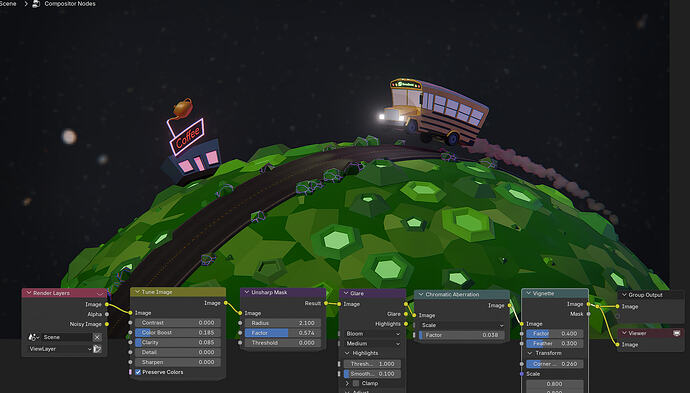Click Unsharp Mask Threshold field

(x=283, y=342)
